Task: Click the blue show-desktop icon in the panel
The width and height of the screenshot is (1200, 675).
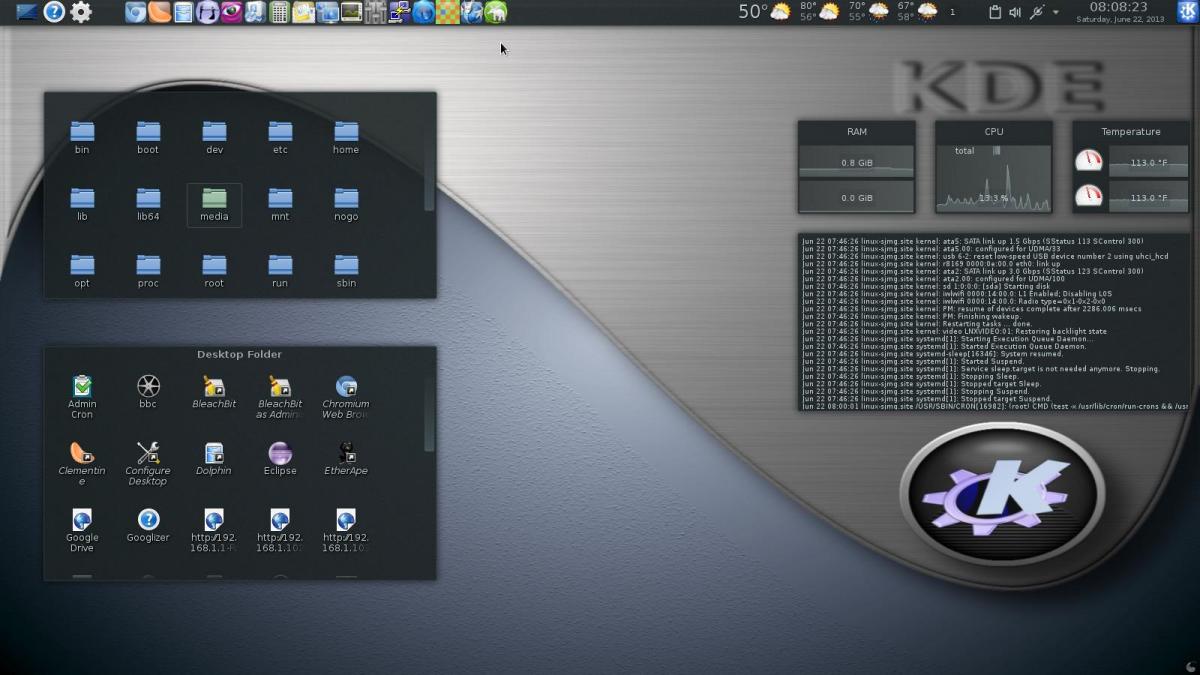Action: coord(27,12)
